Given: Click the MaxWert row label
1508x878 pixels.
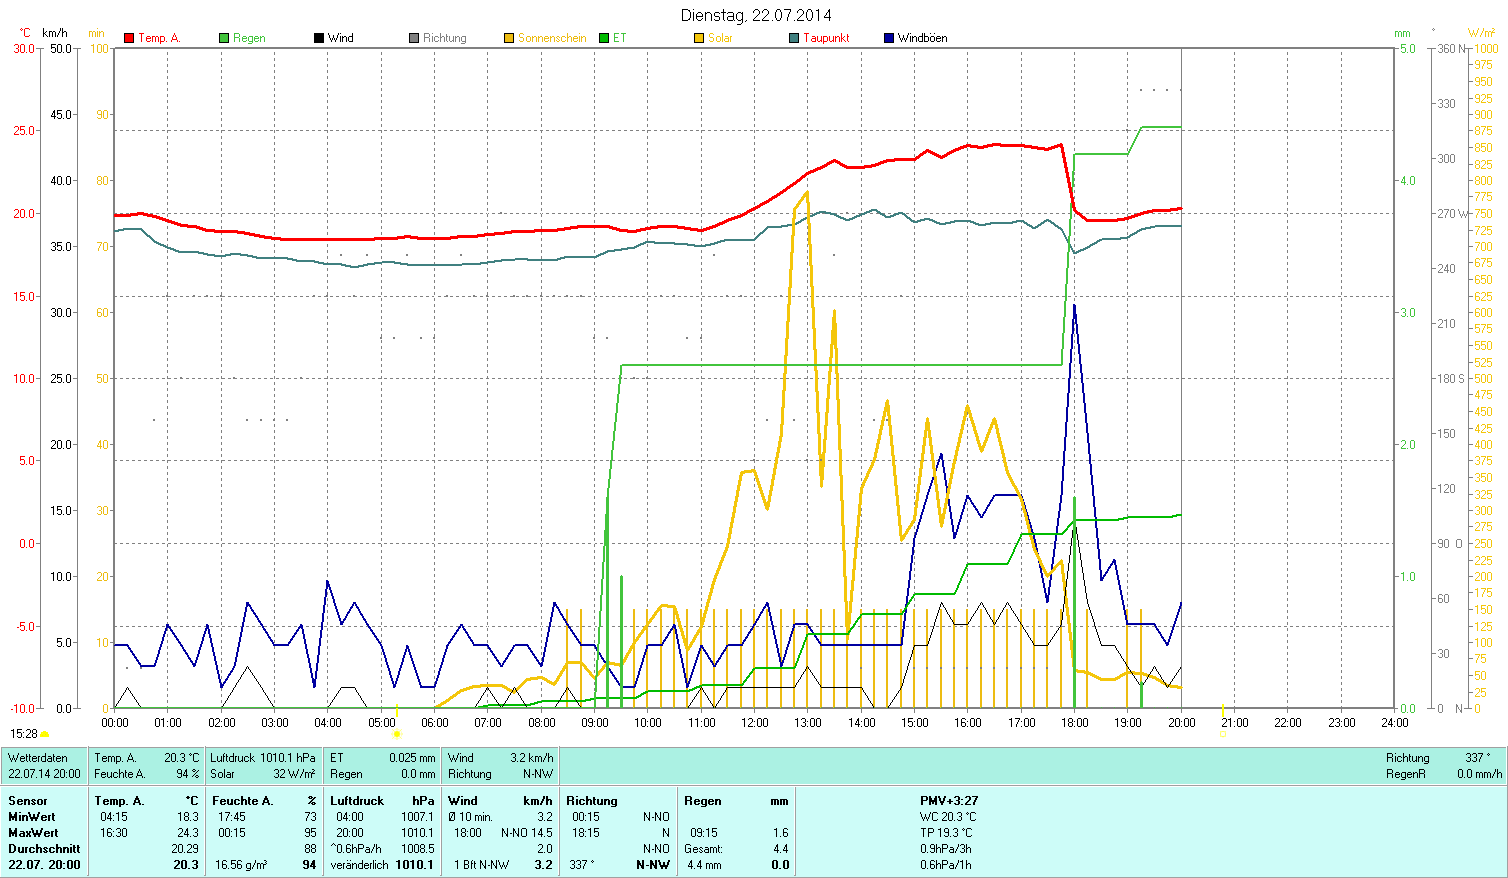Looking at the screenshot, I should tap(34, 833).
